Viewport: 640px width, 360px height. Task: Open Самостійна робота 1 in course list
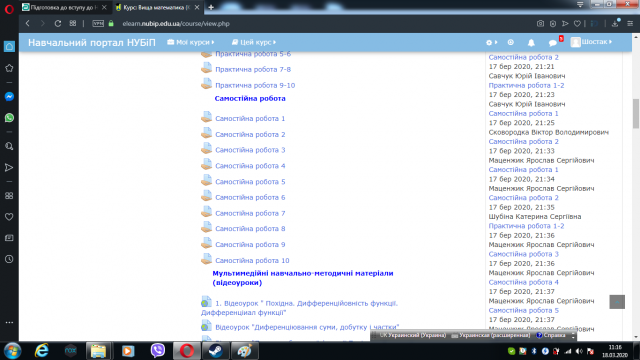pos(250,118)
